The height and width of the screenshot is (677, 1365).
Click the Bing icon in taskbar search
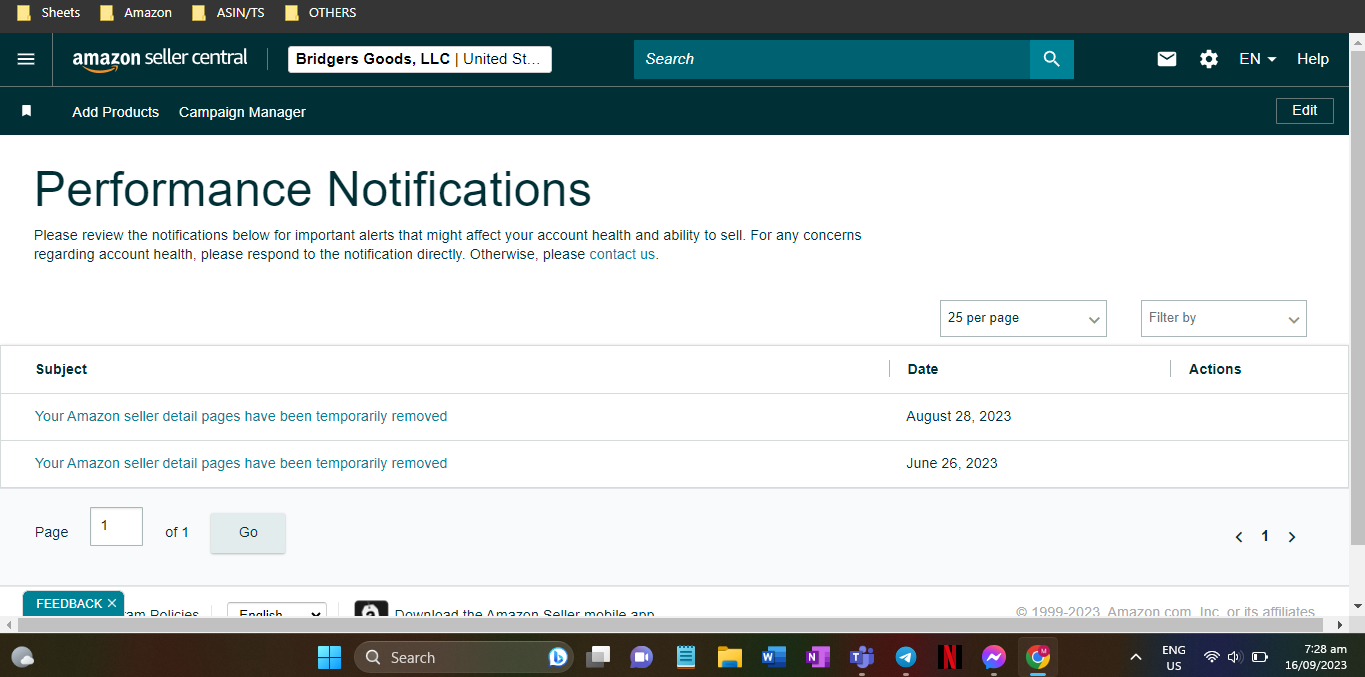(558, 657)
